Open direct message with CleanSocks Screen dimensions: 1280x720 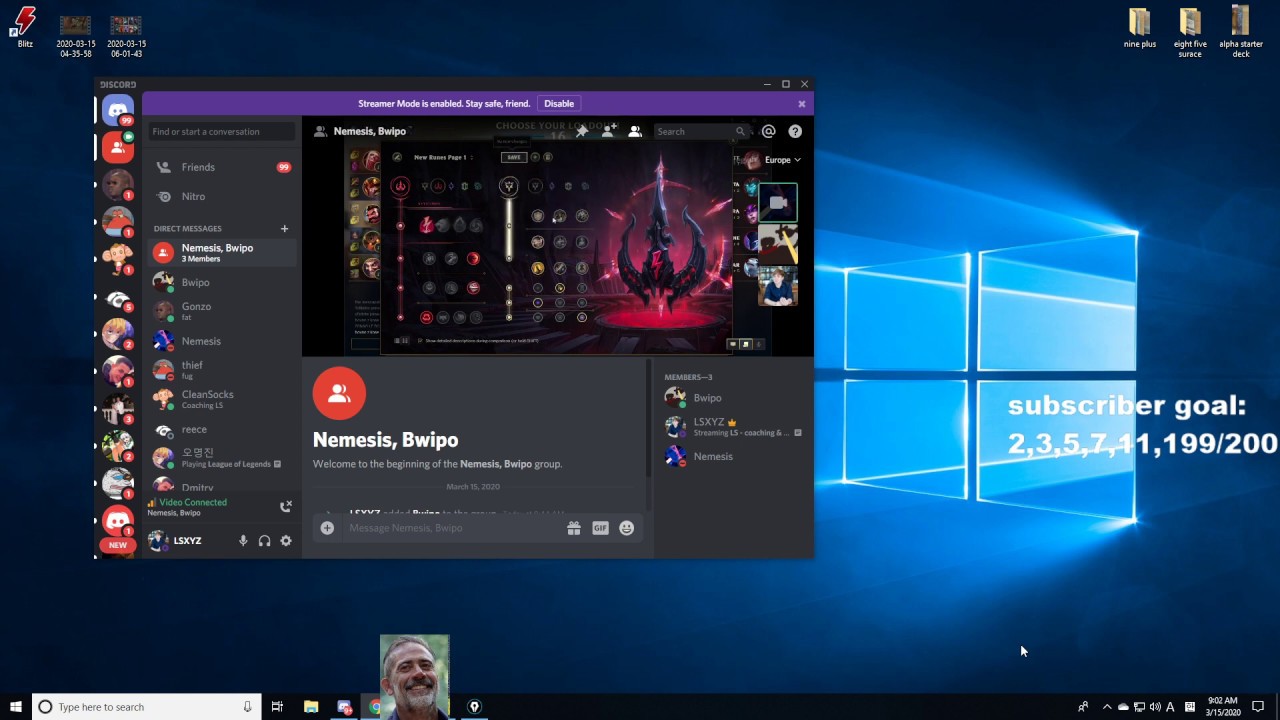tap(222, 399)
